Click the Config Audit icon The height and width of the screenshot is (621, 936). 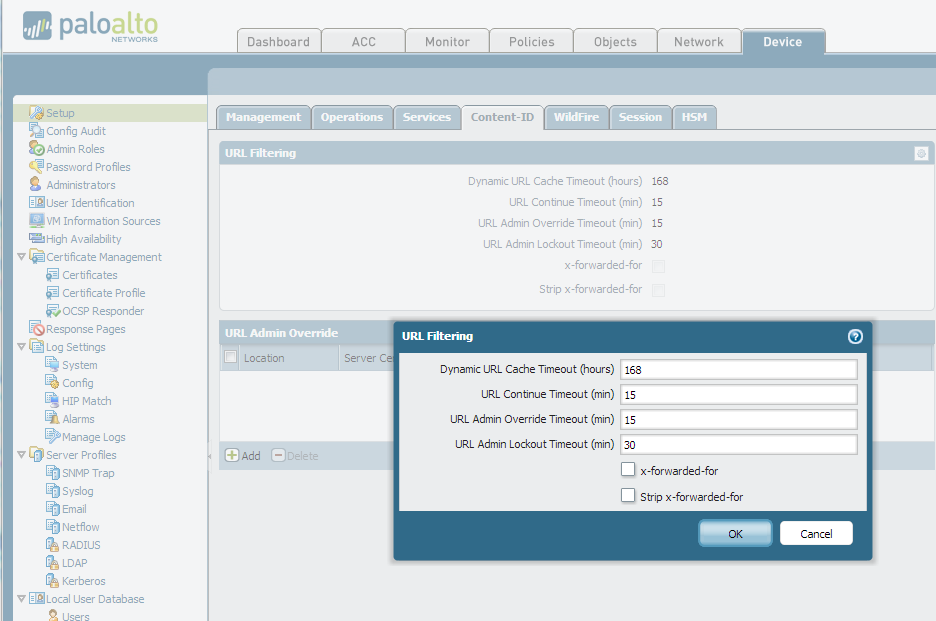36,130
